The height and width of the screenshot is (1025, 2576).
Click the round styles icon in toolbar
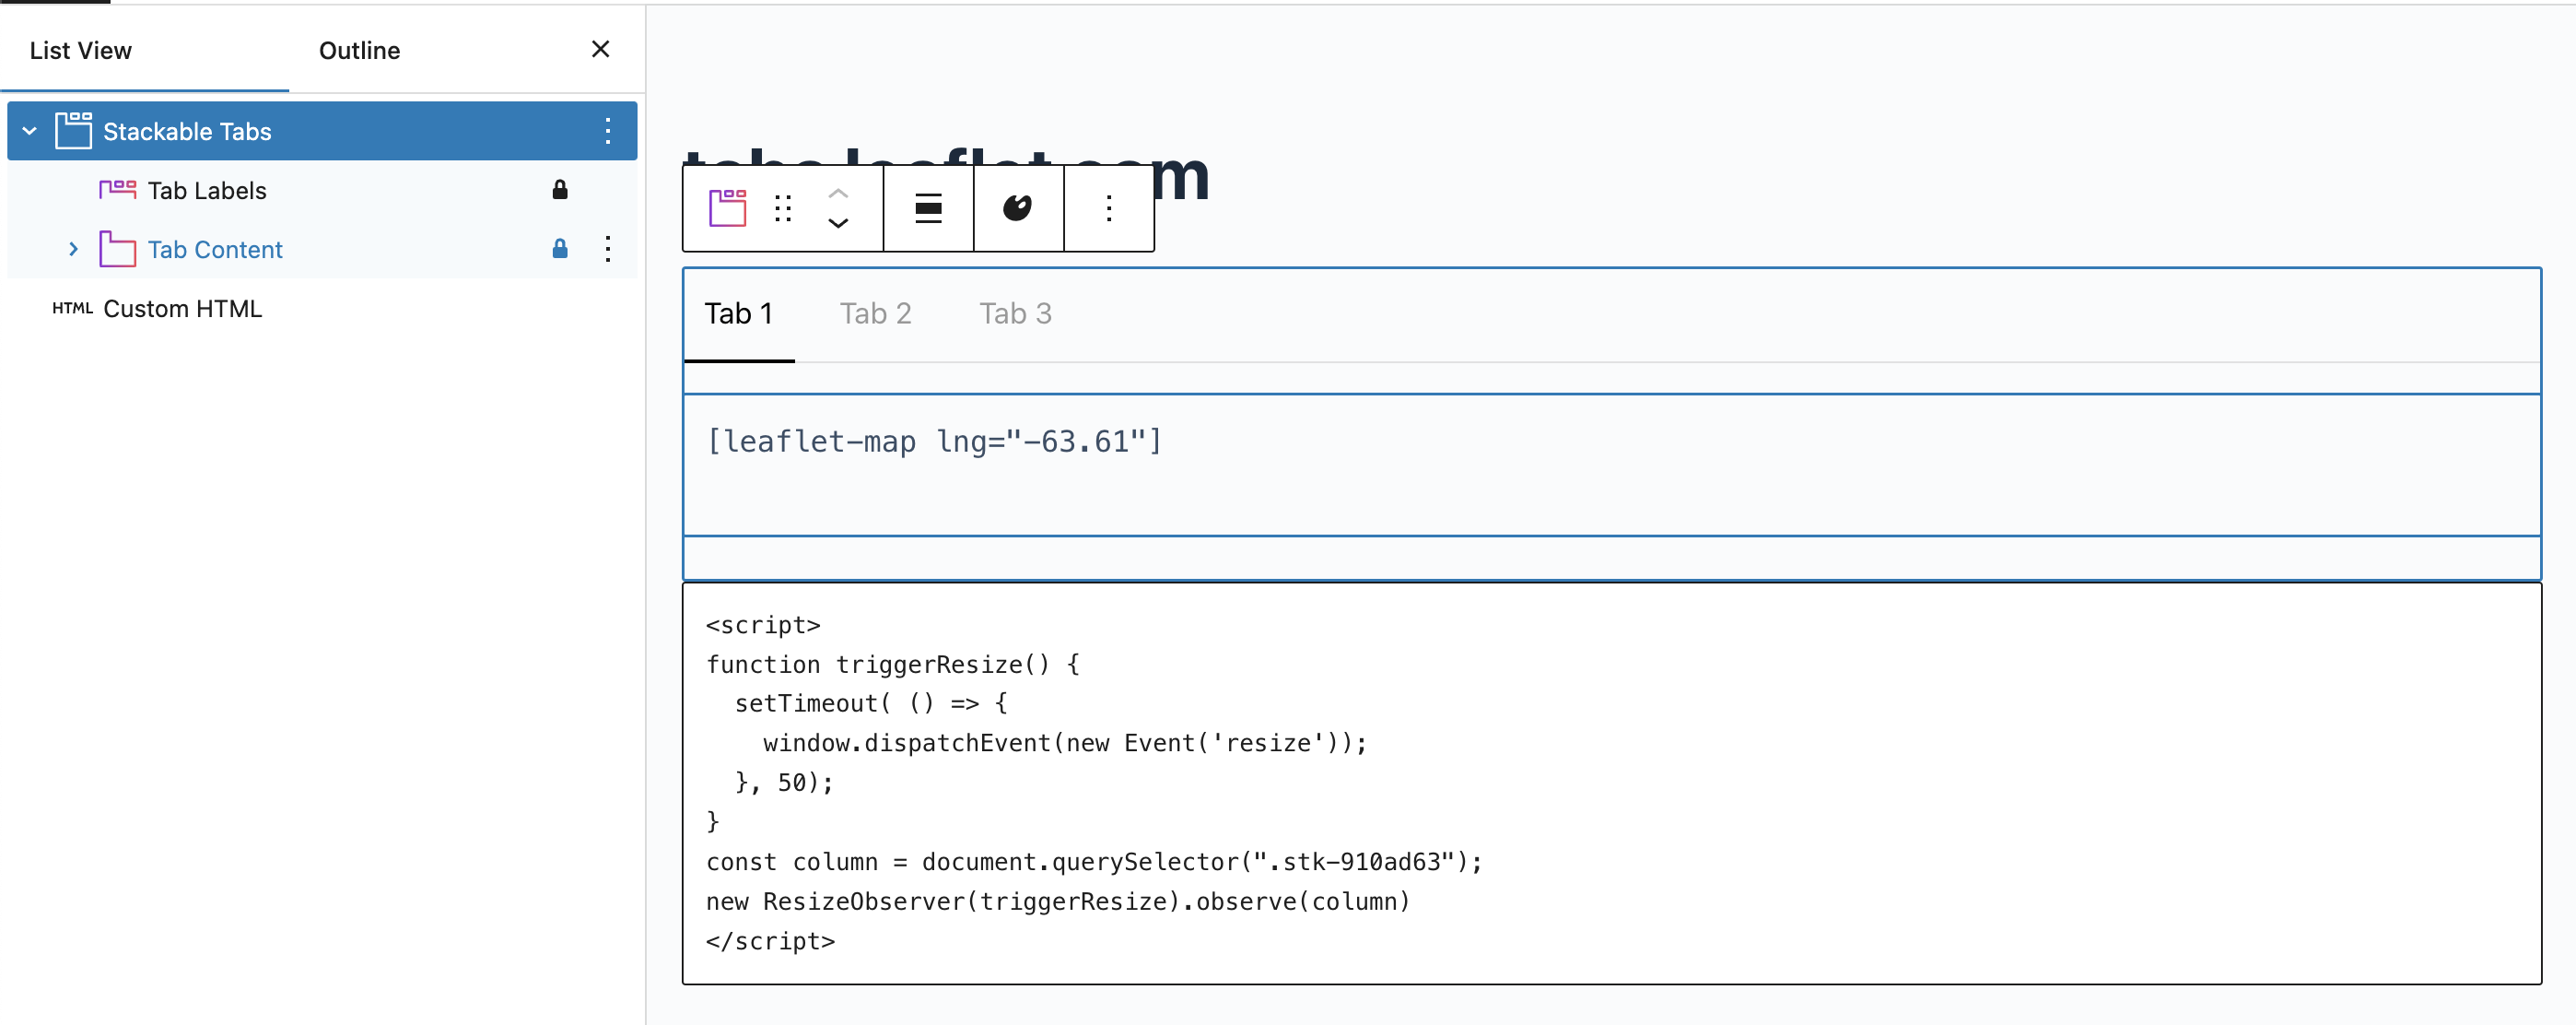tap(1017, 208)
